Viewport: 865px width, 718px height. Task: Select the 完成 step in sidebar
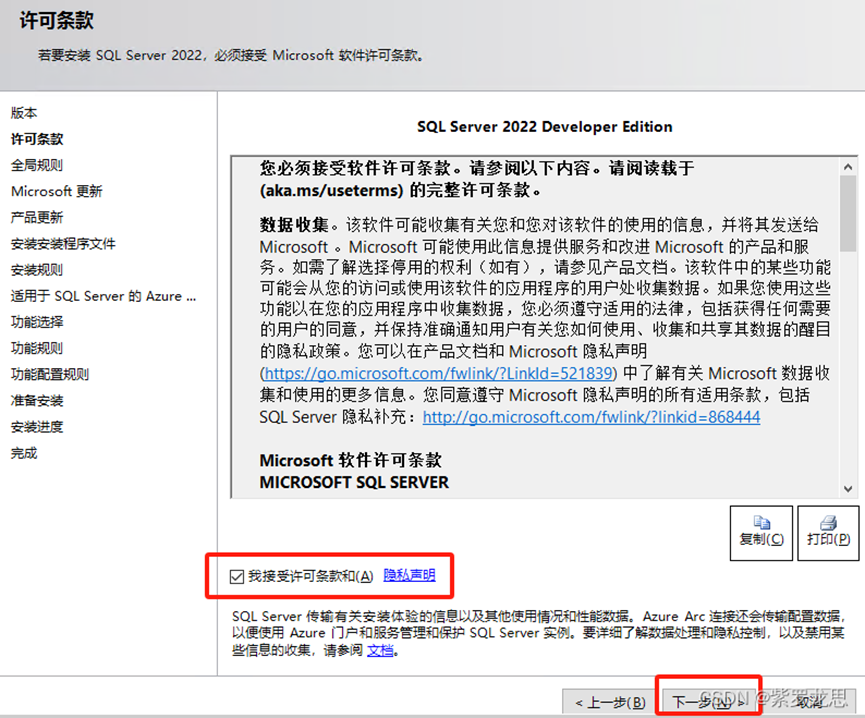pyautogui.click(x=24, y=453)
